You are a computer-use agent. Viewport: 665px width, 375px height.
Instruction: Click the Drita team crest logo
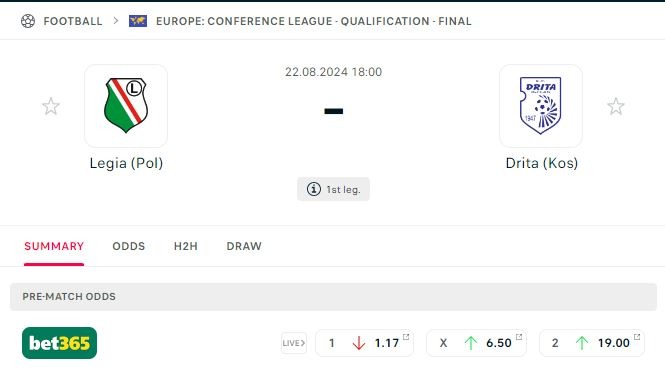pyautogui.click(x=541, y=106)
